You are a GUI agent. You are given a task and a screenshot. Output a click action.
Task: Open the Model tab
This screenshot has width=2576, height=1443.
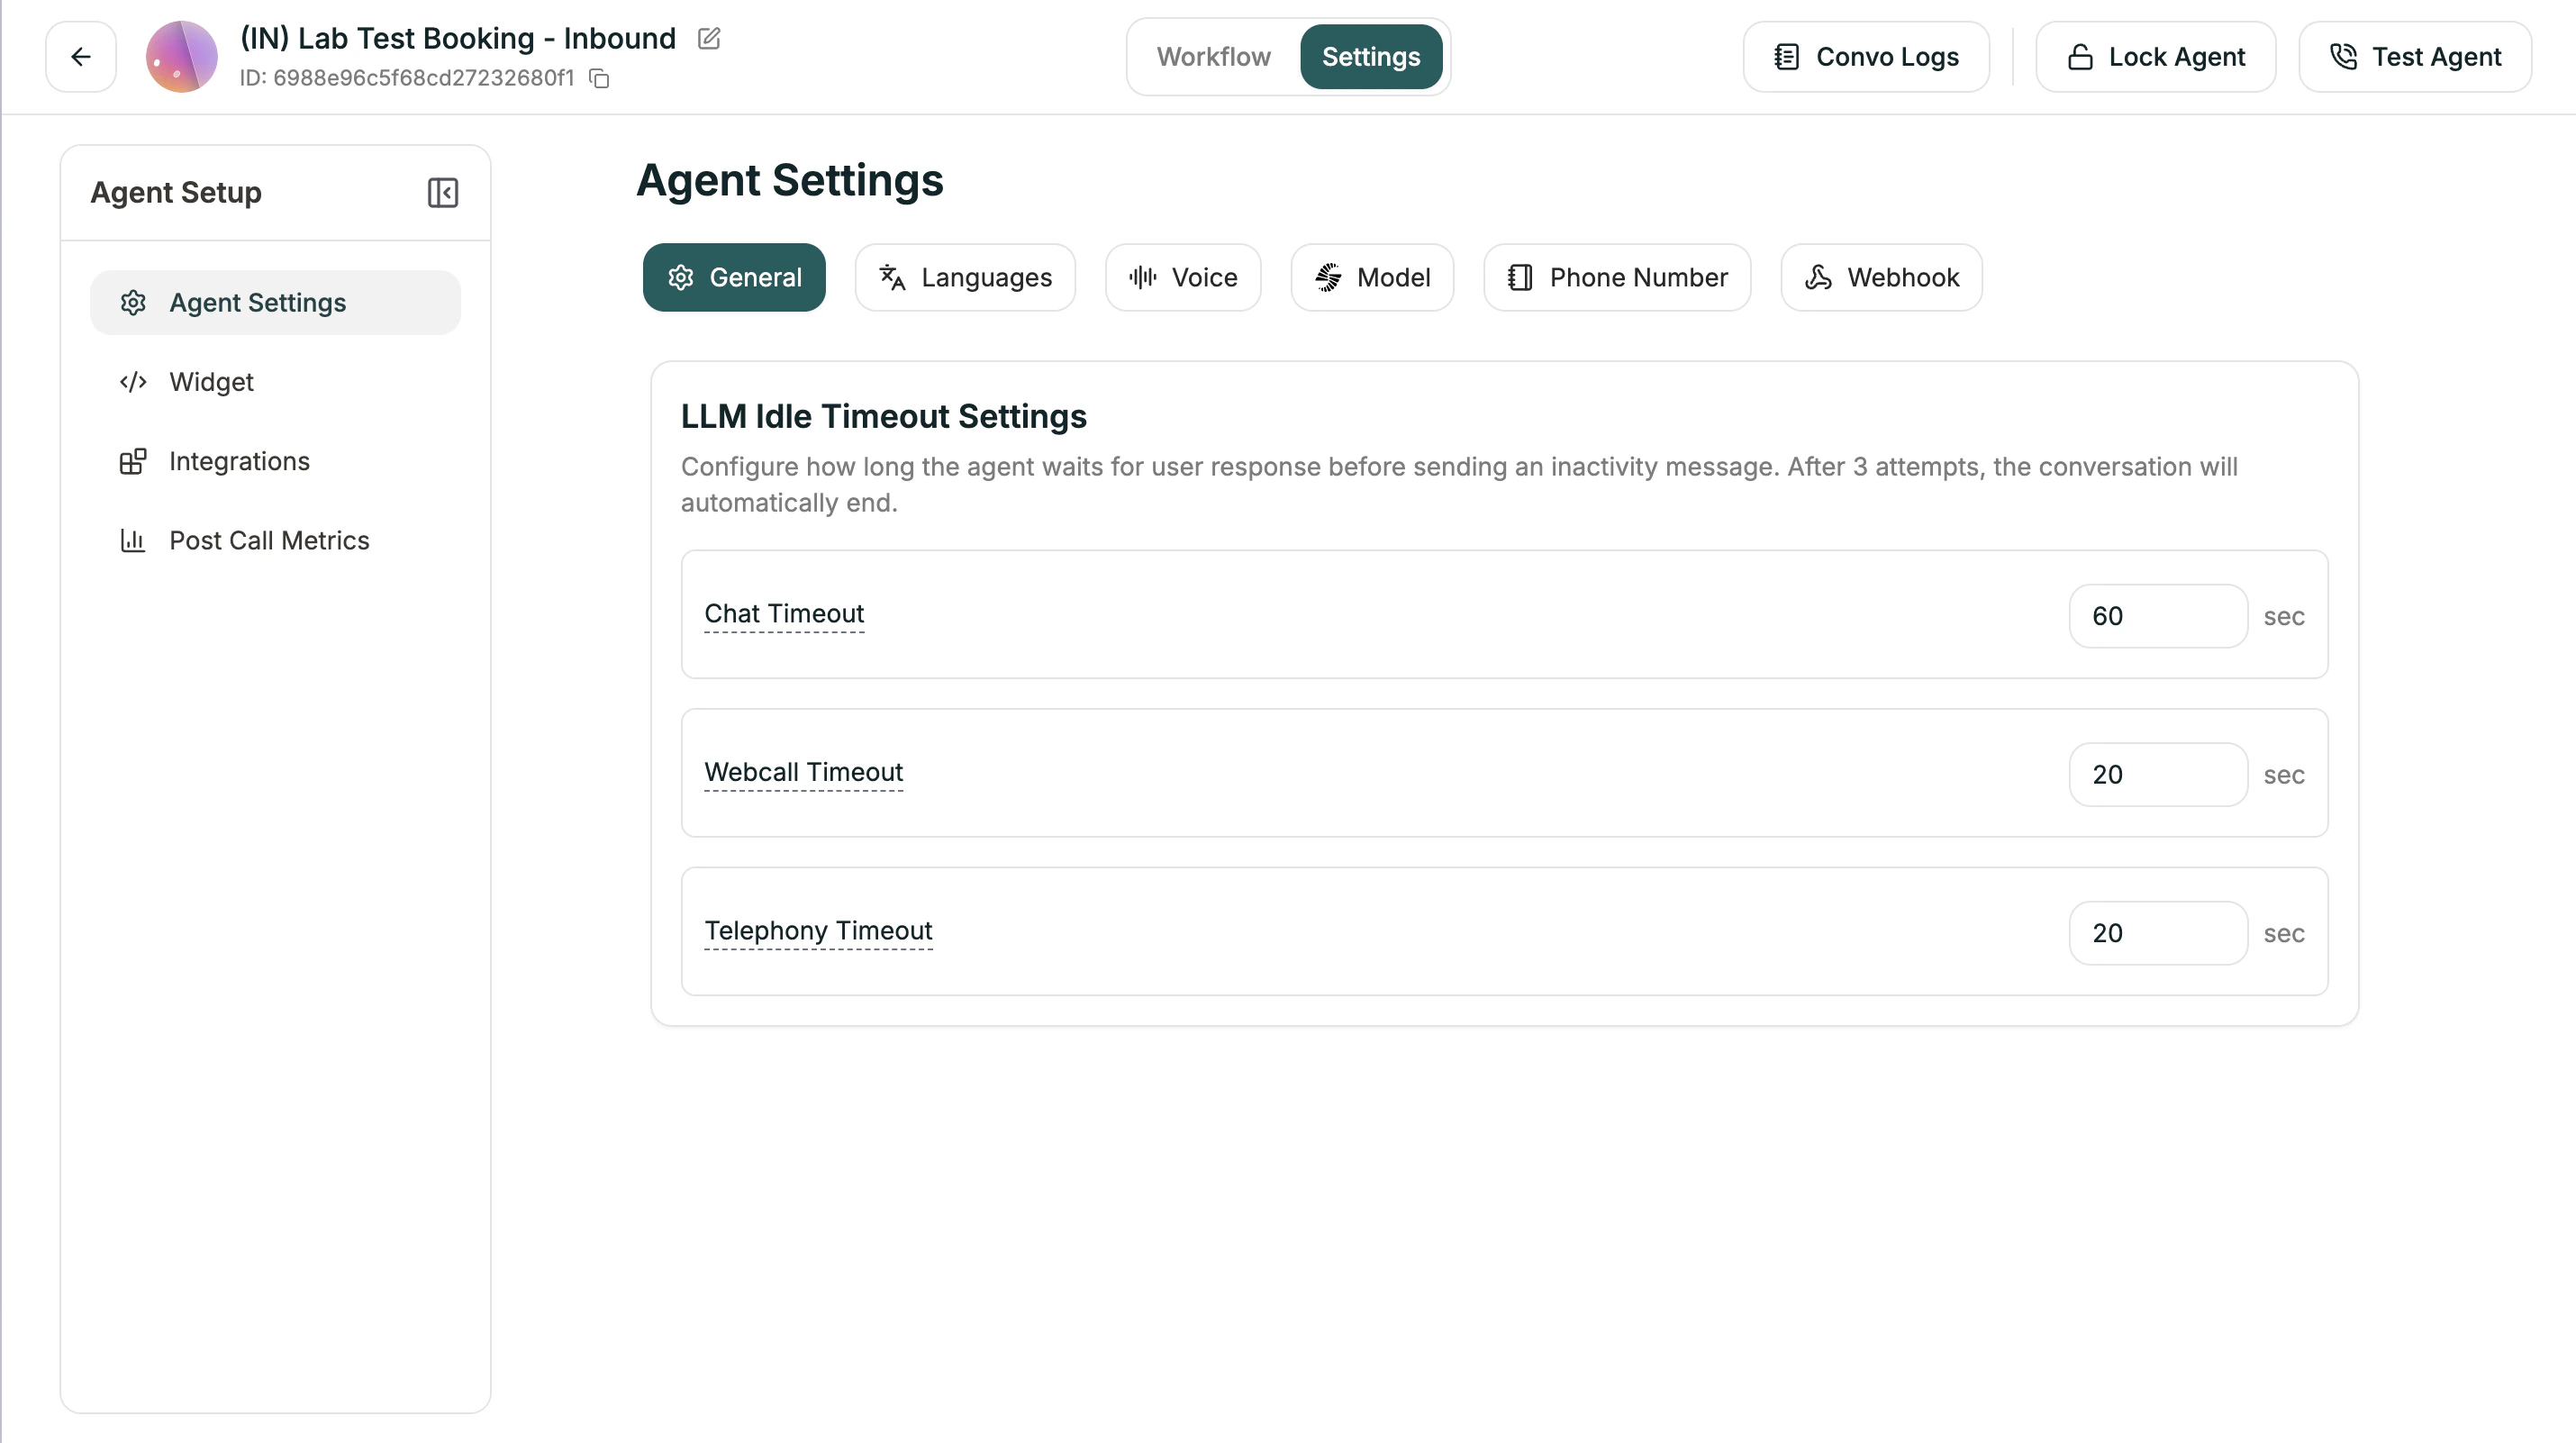click(1371, 277)
